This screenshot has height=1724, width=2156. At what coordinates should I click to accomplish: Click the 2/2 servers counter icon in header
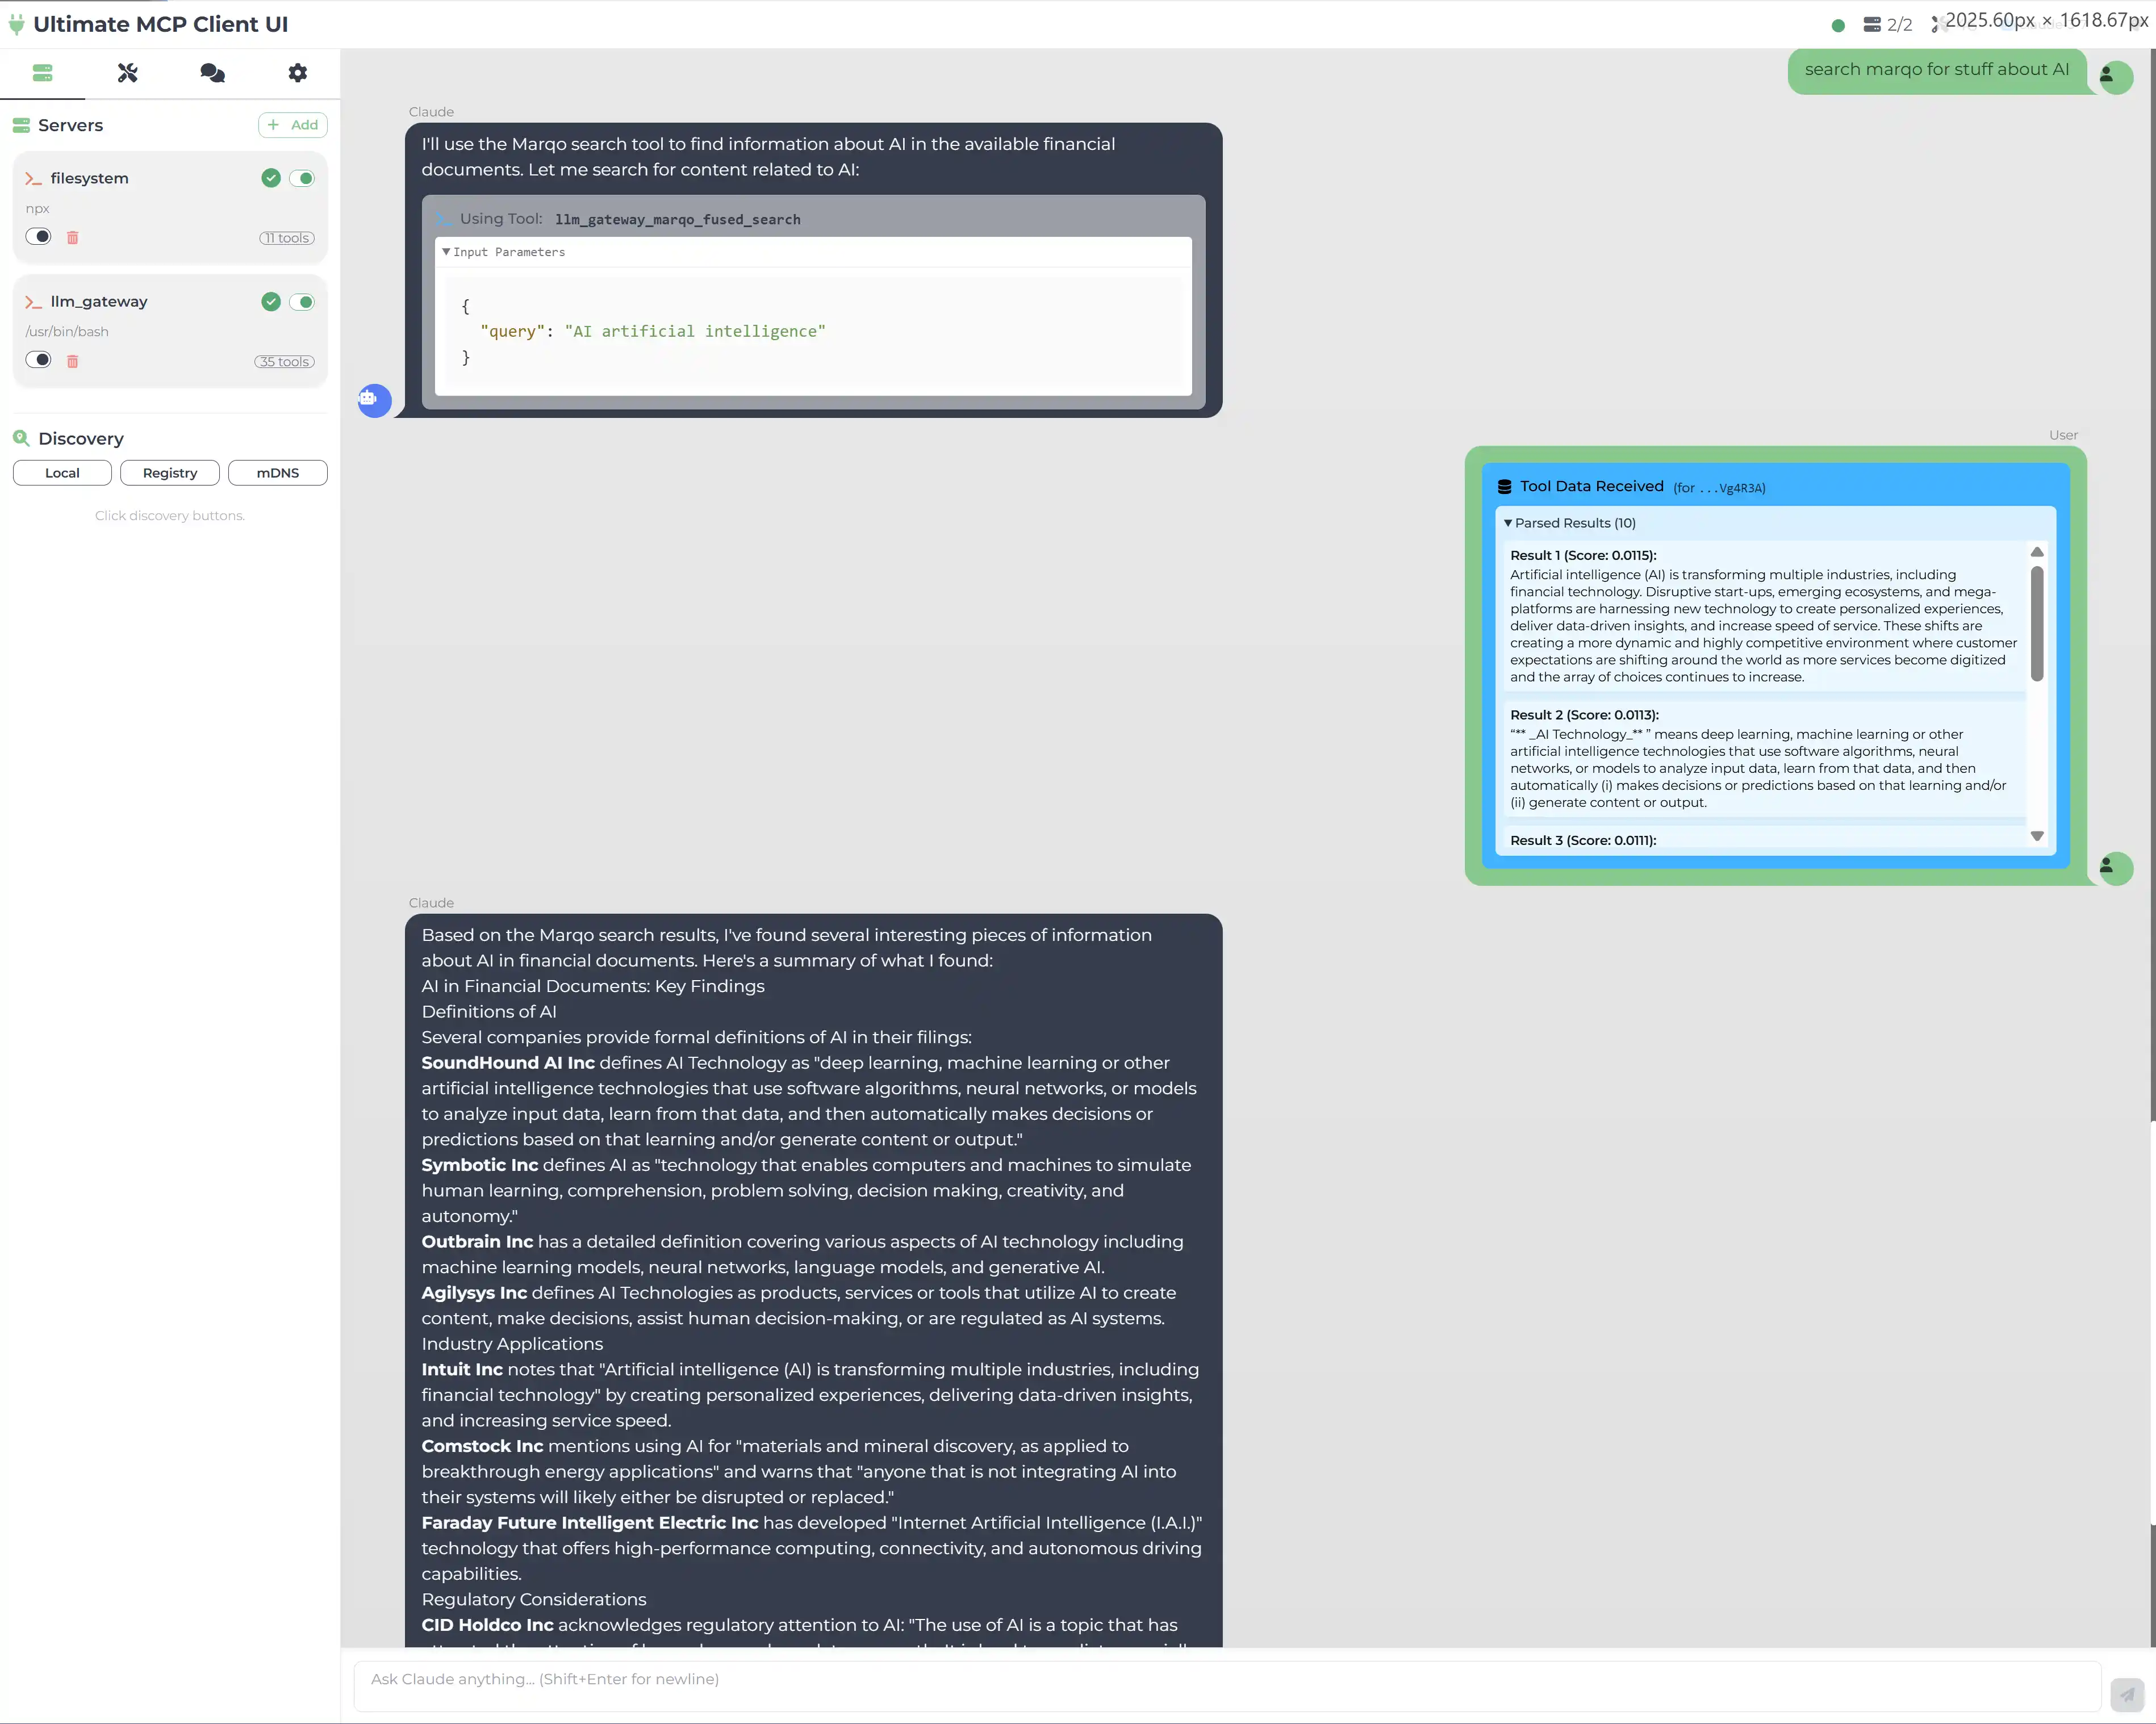(x=1872, y=25)
